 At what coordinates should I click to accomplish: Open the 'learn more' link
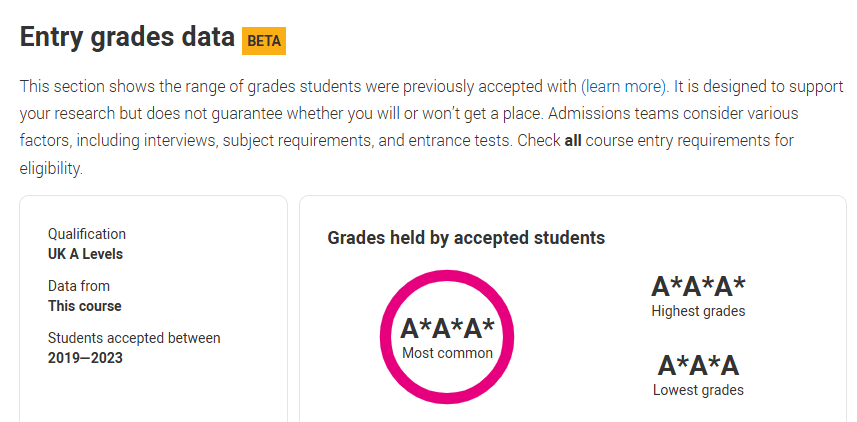pyautogui.click(x=623, y=86)
